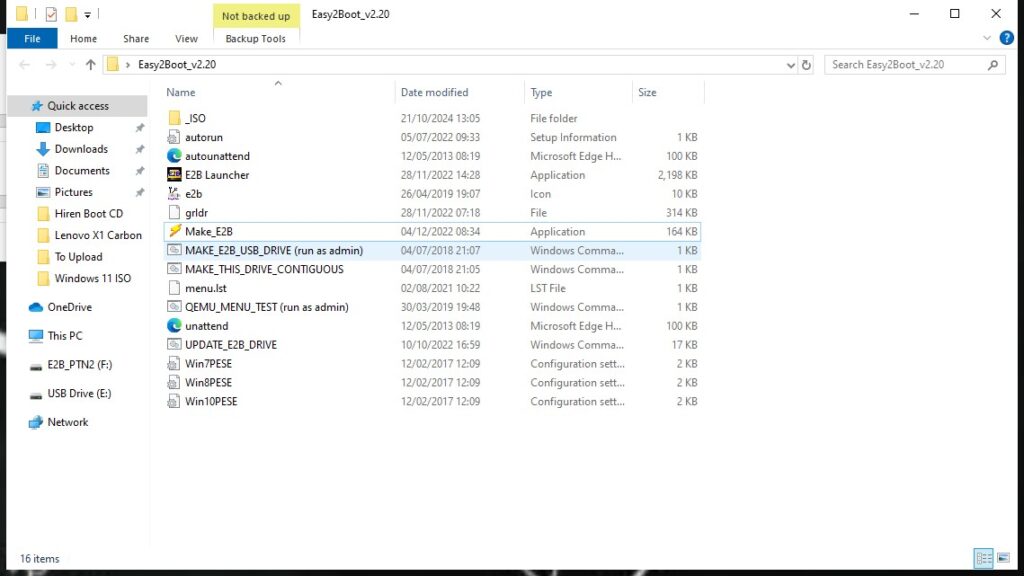Screen dimensions: 1024x576
Task: Select USB Drive (E:) in navigation pane
Action: pyautogui.click(x=78, y=394)
